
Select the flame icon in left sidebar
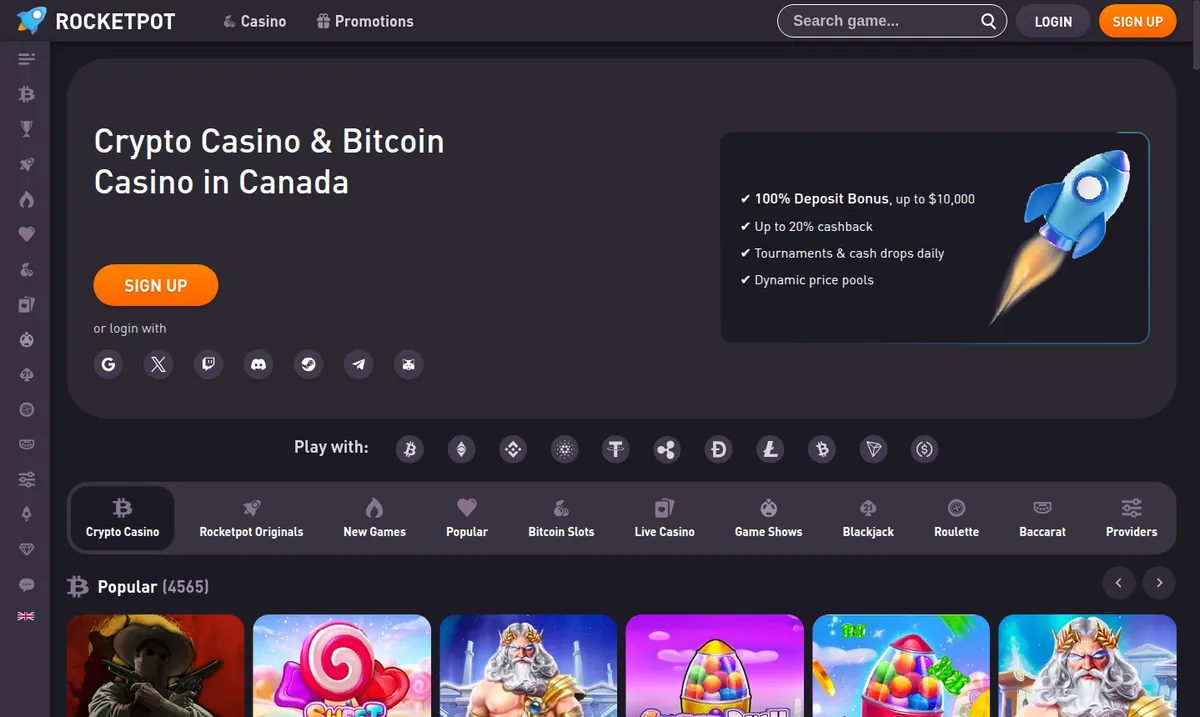27,200
